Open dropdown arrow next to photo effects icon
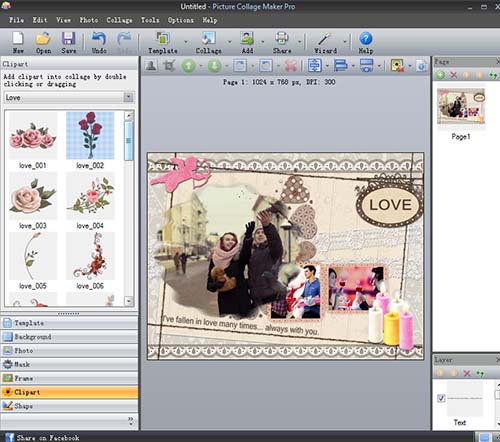The image size is (500, 442). 410,66
